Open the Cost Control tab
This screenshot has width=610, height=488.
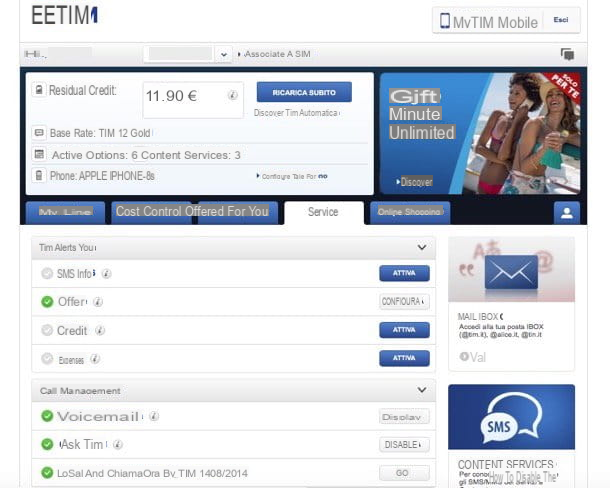(151, 212)
